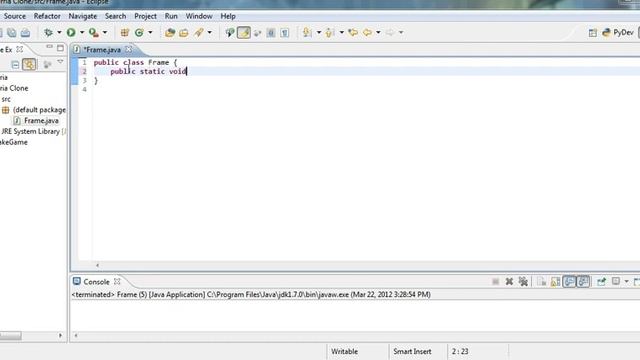This screenshot has width=640, height=360.
Task: Click Remove All Terminated Launches icon
Action: [523, 282]
